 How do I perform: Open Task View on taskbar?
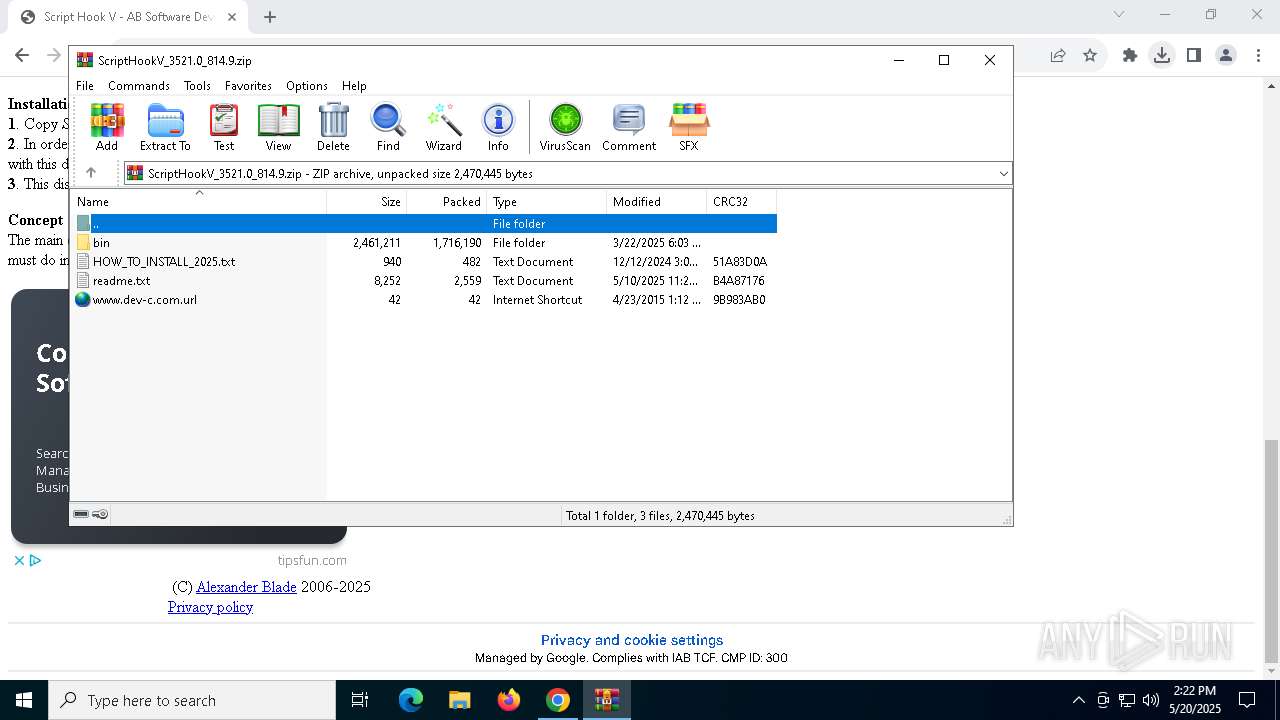point(360,700)
